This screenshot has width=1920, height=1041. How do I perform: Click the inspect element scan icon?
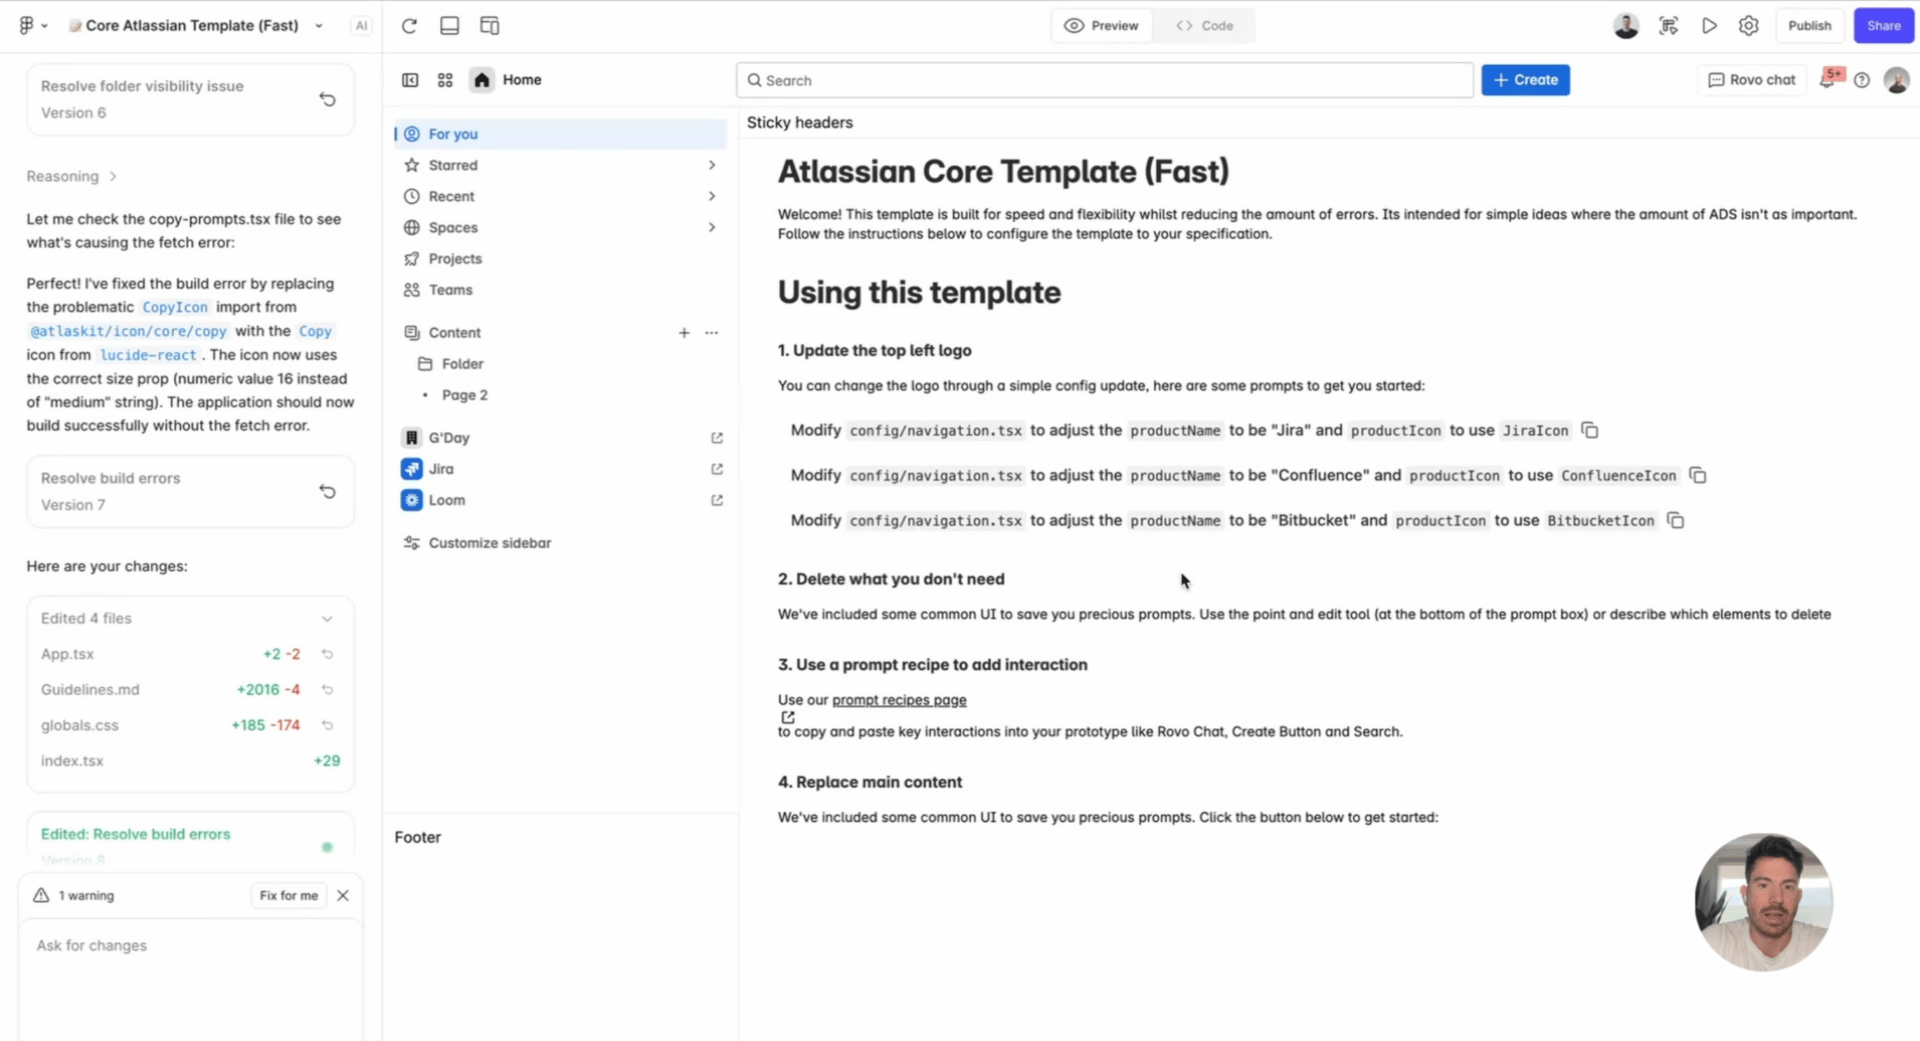[x=1668, y=25]
